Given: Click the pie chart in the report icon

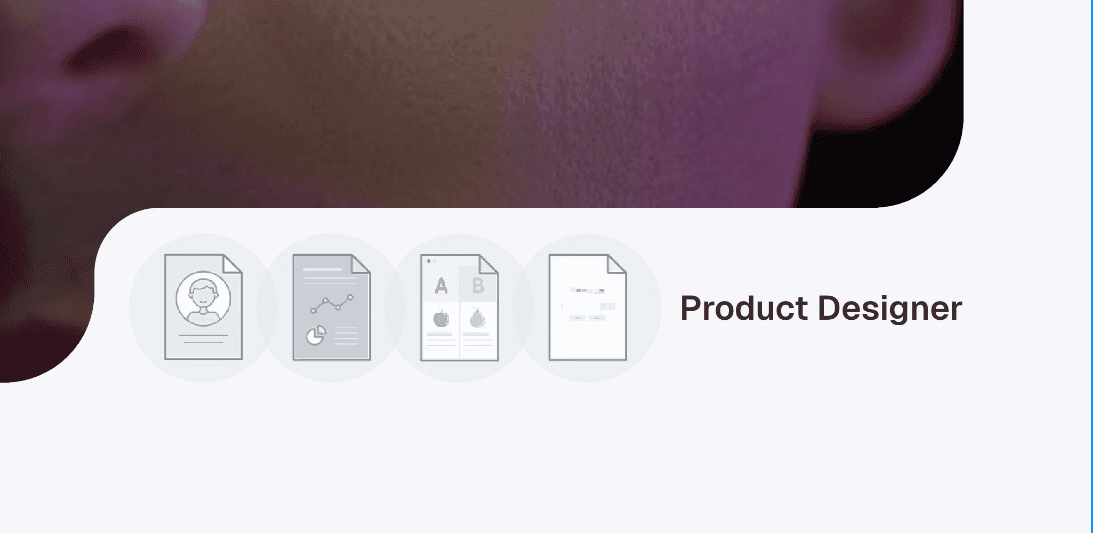Looking at the screenshot, I should click(316, 334).
